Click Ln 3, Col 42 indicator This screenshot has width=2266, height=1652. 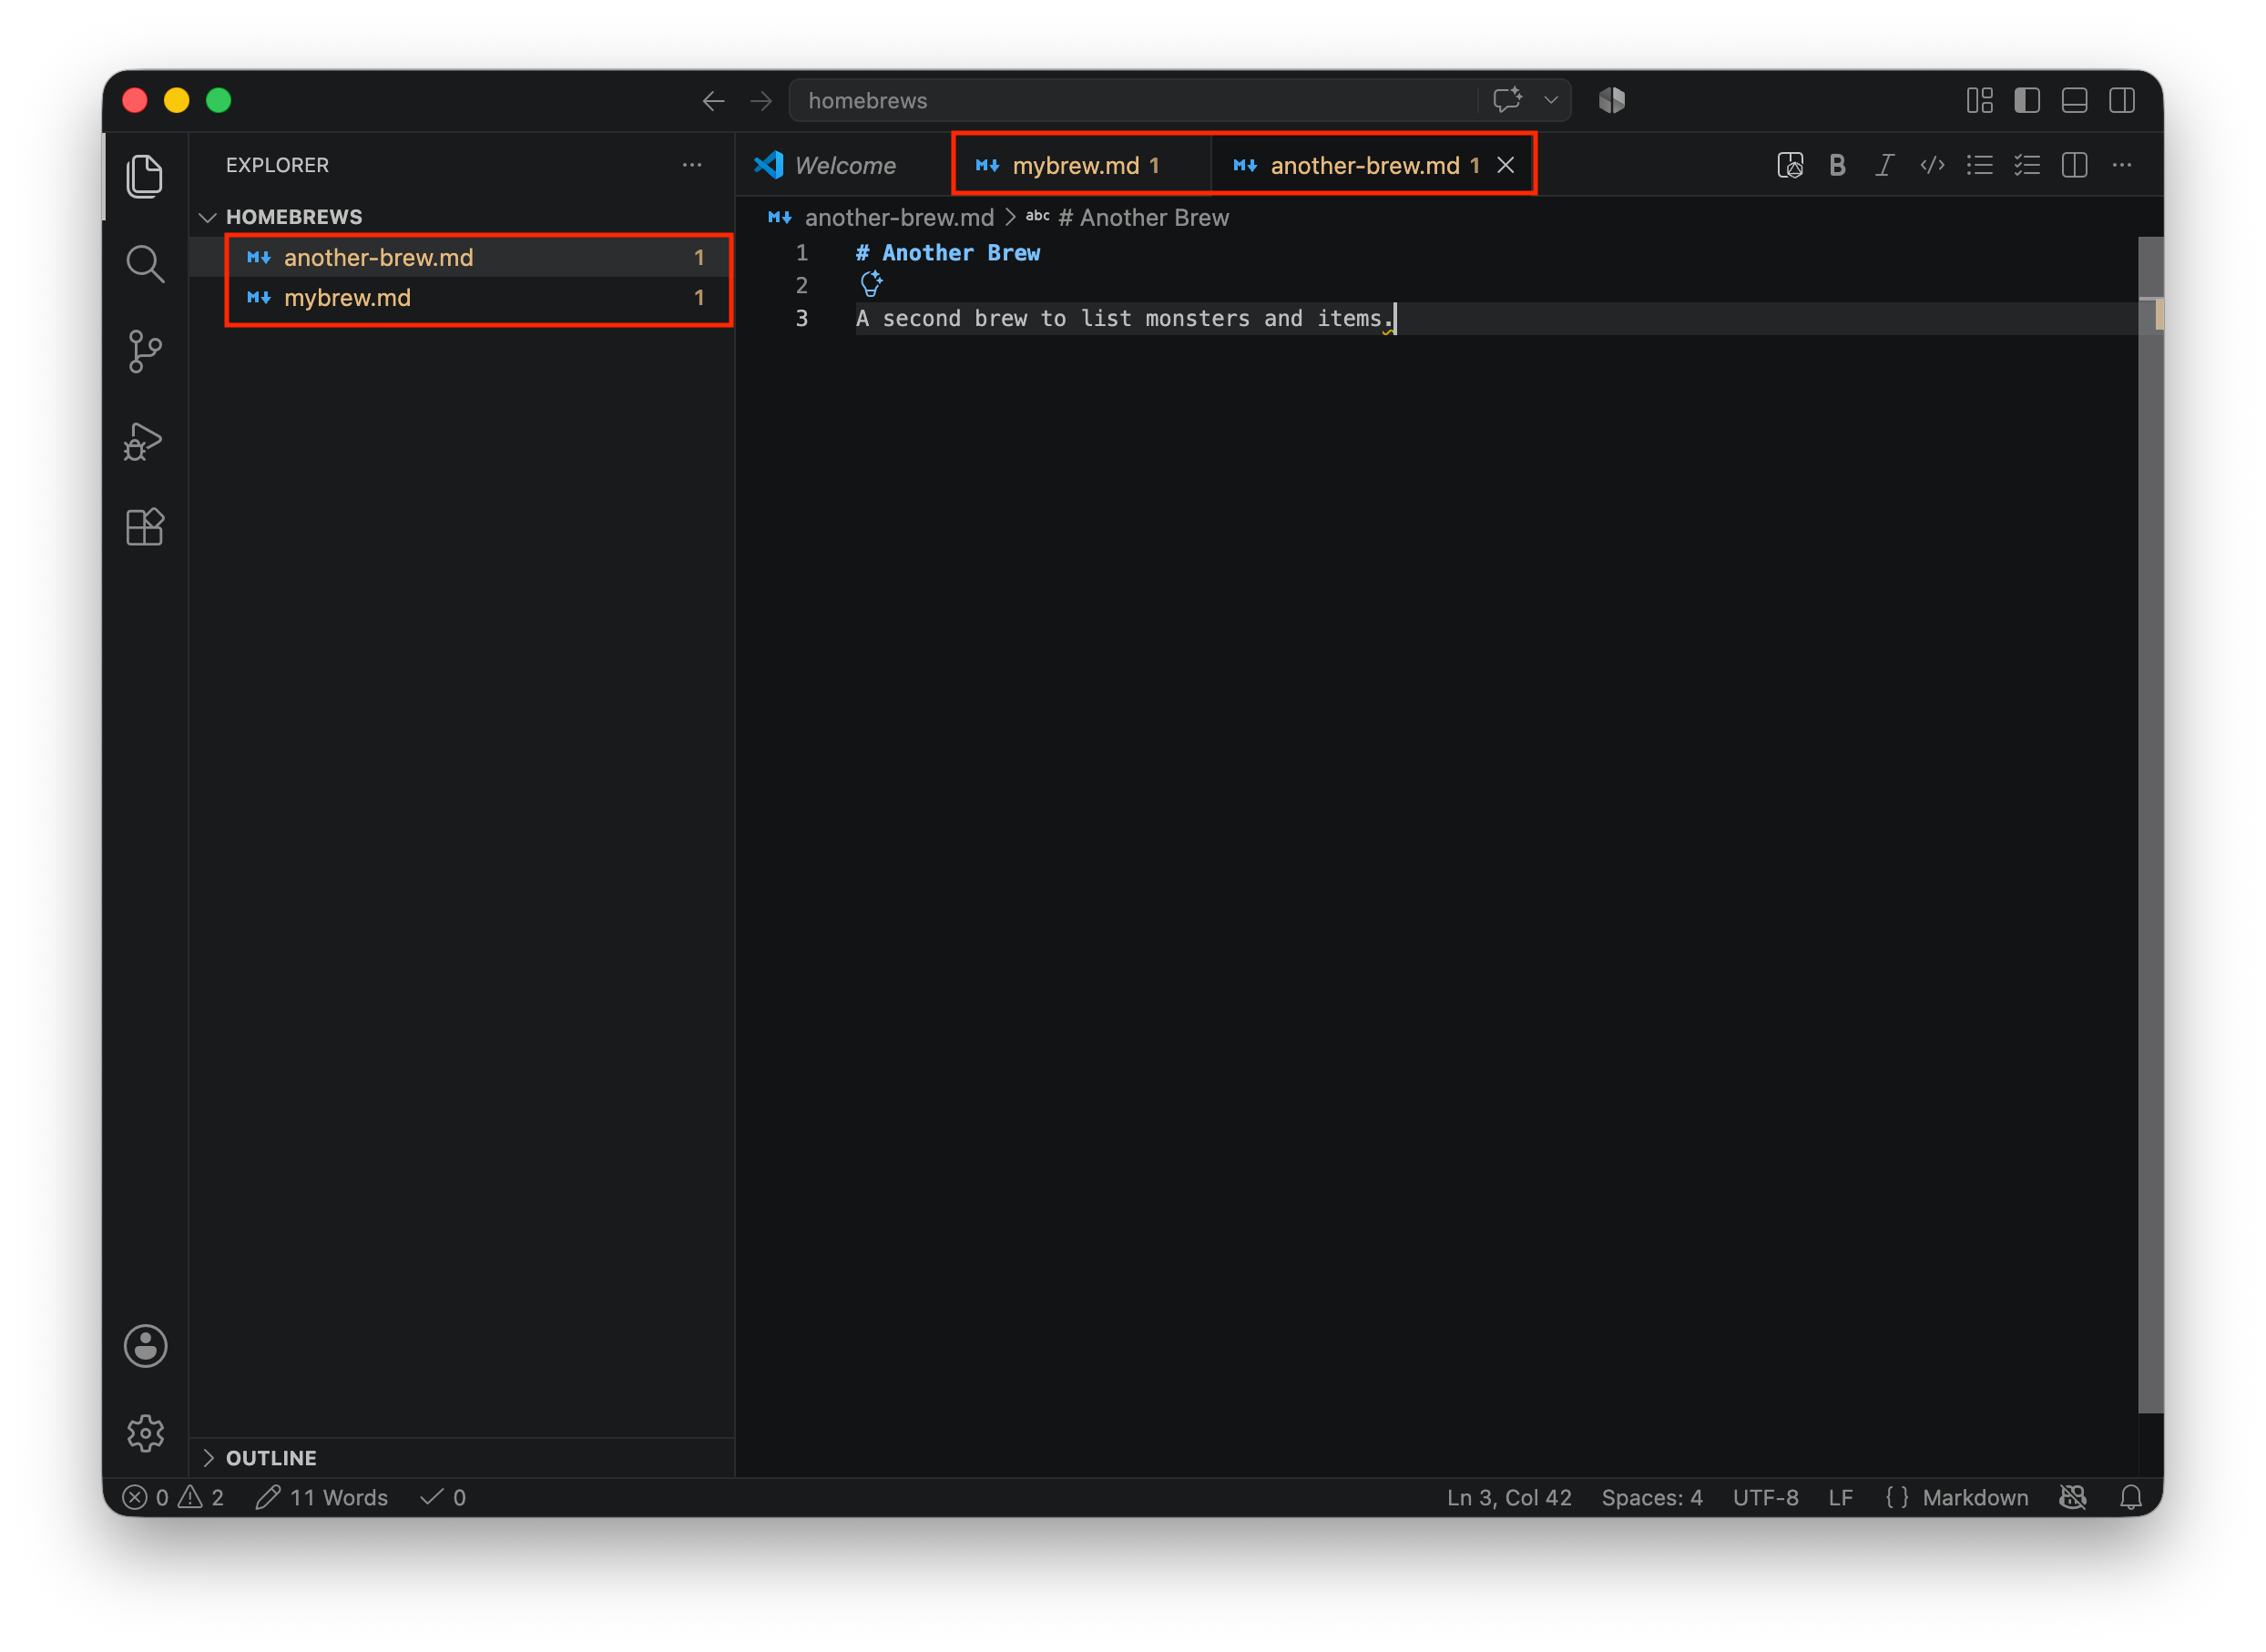(x=1508, y=1496)
